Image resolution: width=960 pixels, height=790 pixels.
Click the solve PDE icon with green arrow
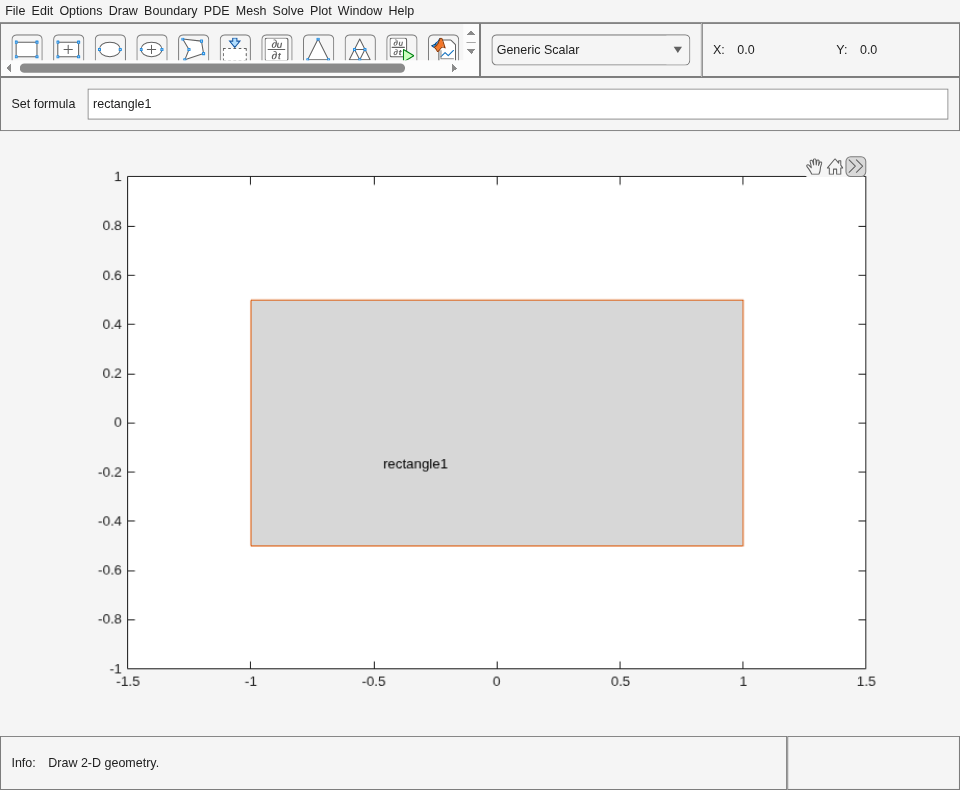tap(402, 48)
